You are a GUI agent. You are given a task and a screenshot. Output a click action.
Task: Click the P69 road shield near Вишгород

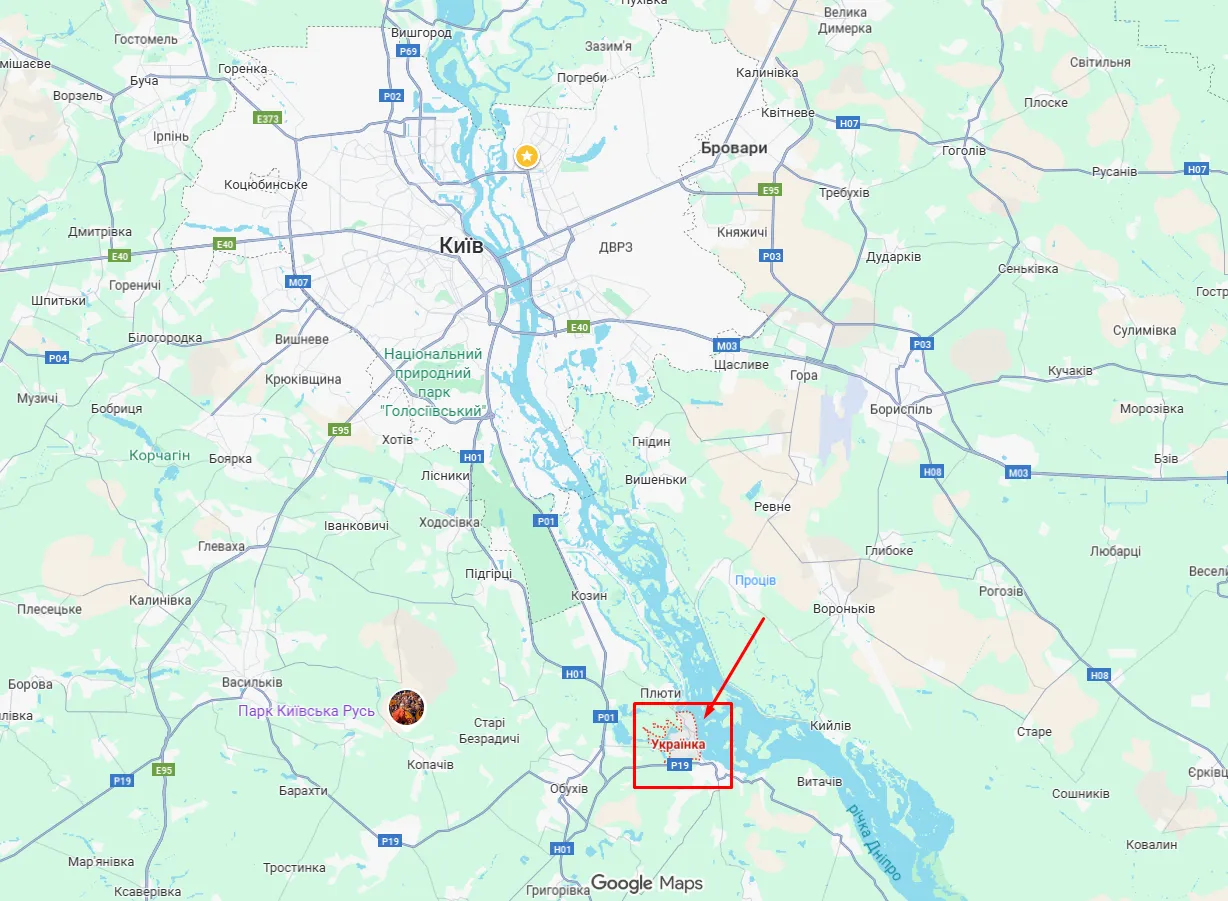(x=407, y=51)
